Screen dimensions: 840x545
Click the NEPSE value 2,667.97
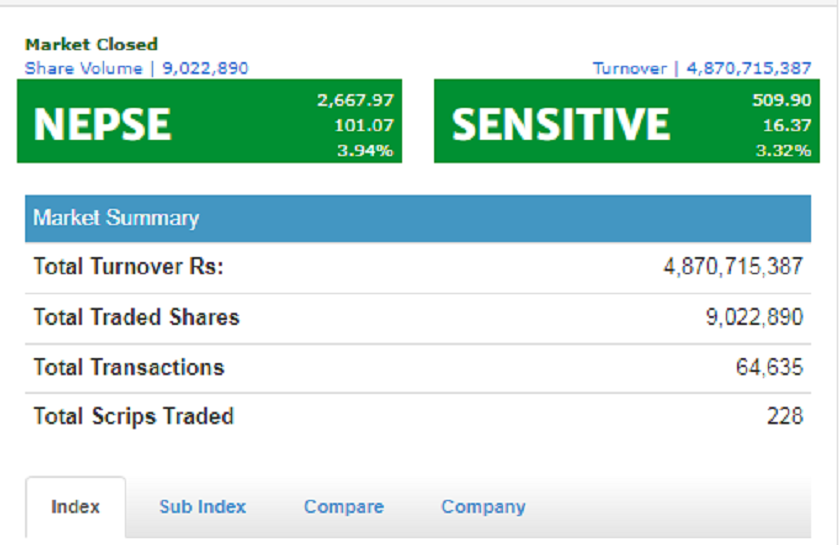pyautogui.click(x=355, y=100)
